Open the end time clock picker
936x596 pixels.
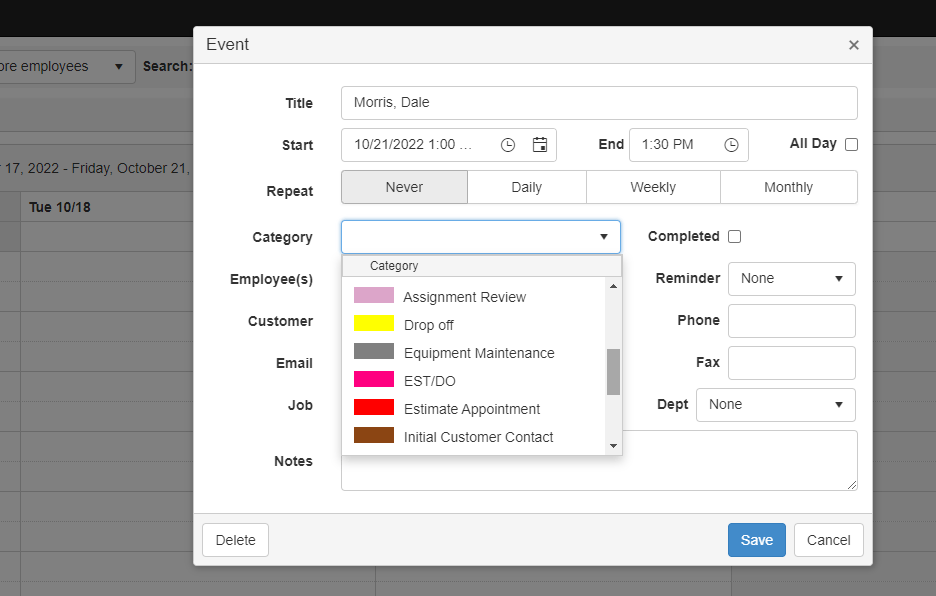tap(731, 144)
